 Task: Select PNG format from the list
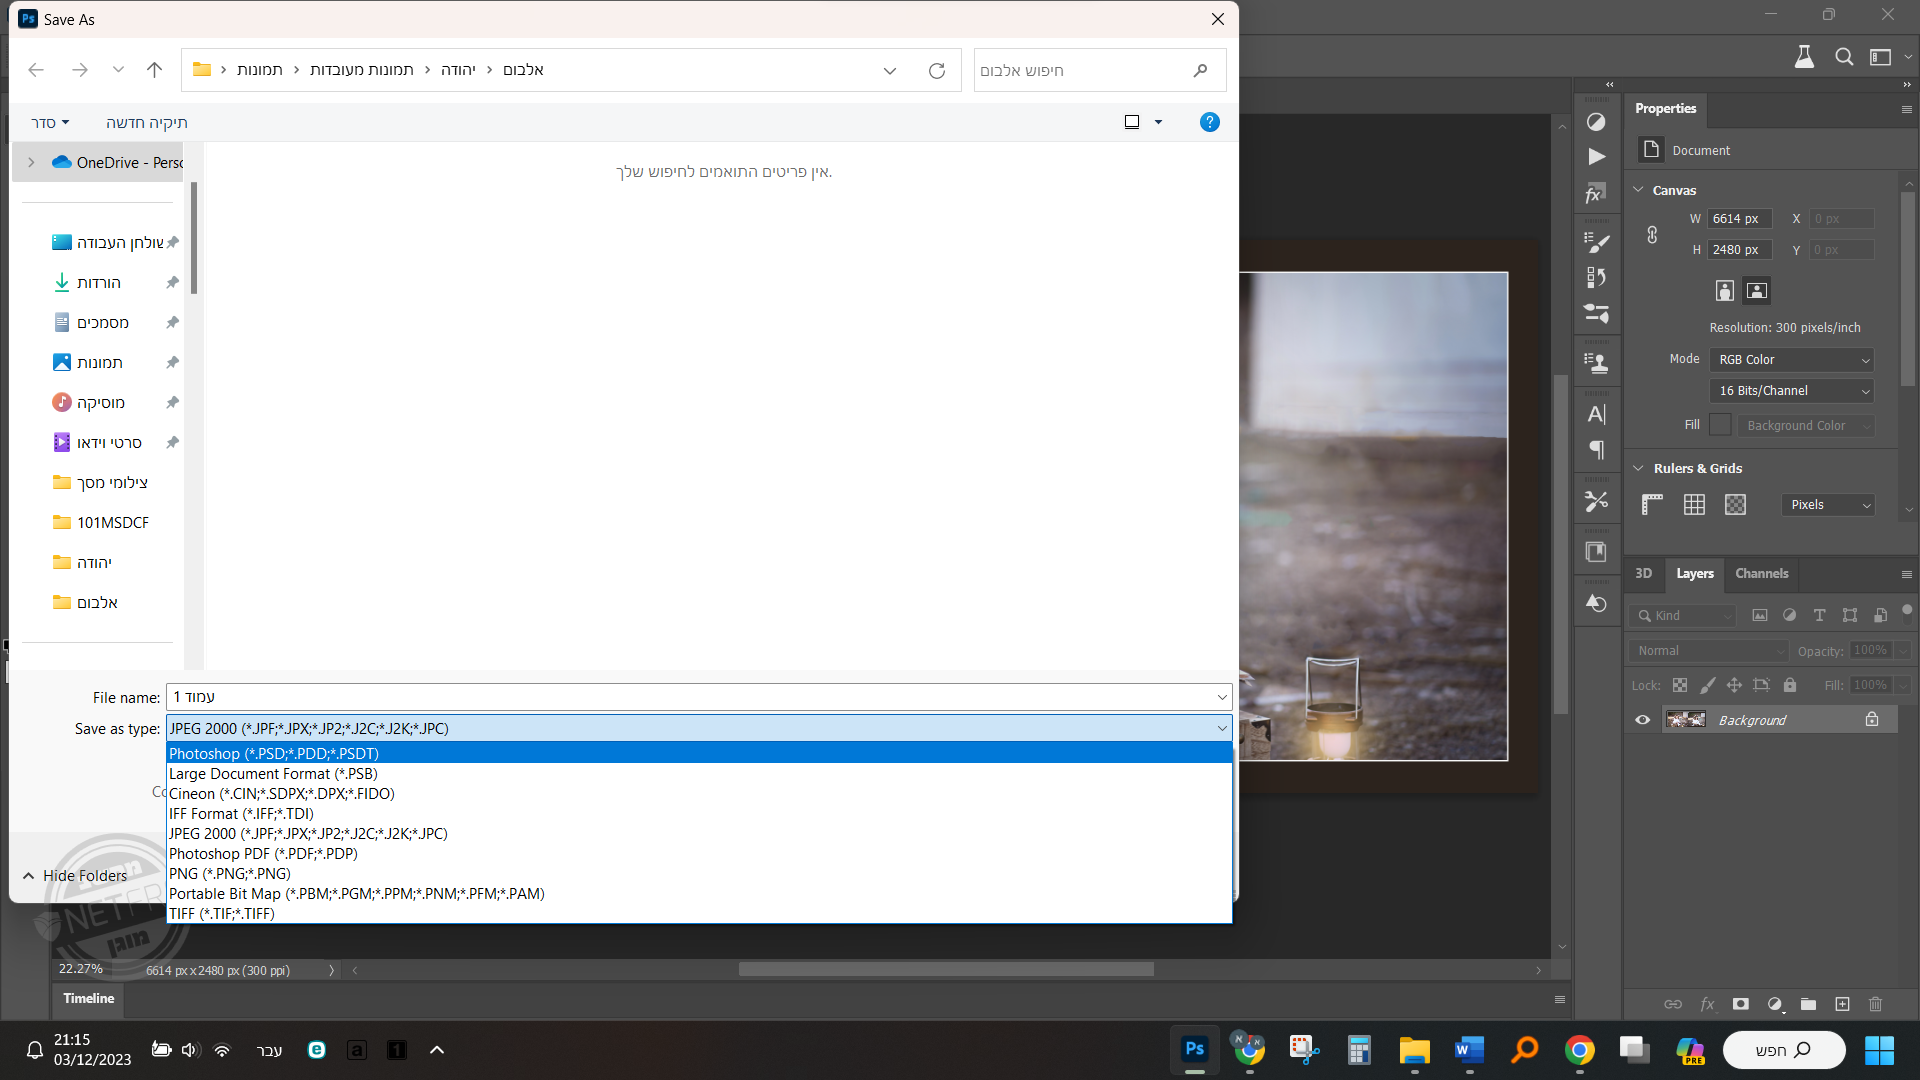230,874
